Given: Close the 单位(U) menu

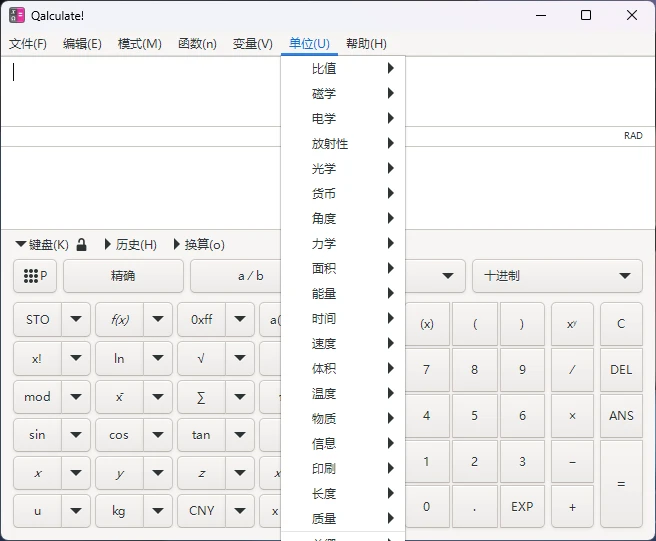Looking at the screenshot, I should pyautogui.click(x=309, y=44).
